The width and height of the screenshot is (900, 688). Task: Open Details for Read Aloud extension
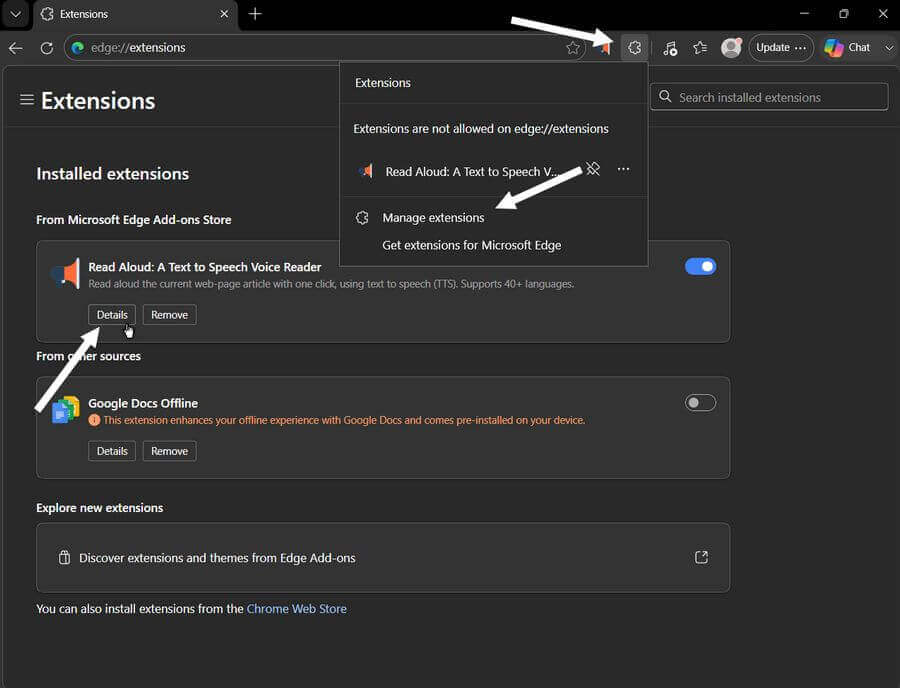click(x=112, y=315)
